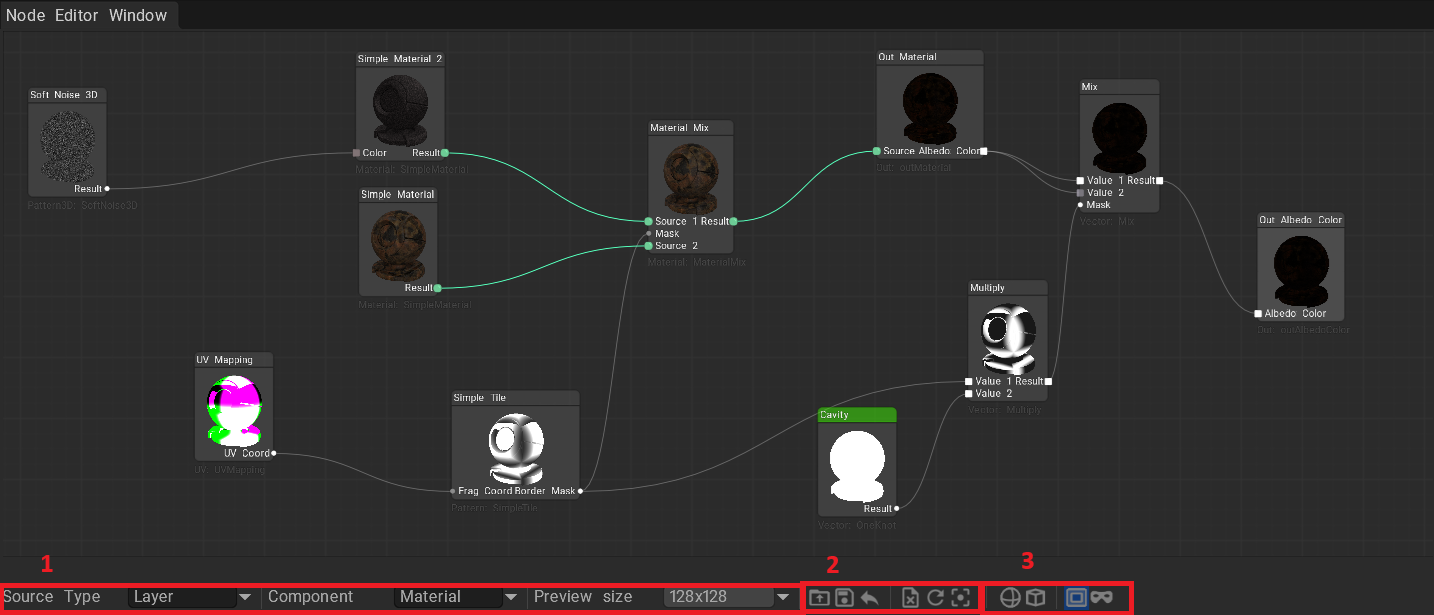Click the Soft Noise 3D Result port

[x=107, y=188]
